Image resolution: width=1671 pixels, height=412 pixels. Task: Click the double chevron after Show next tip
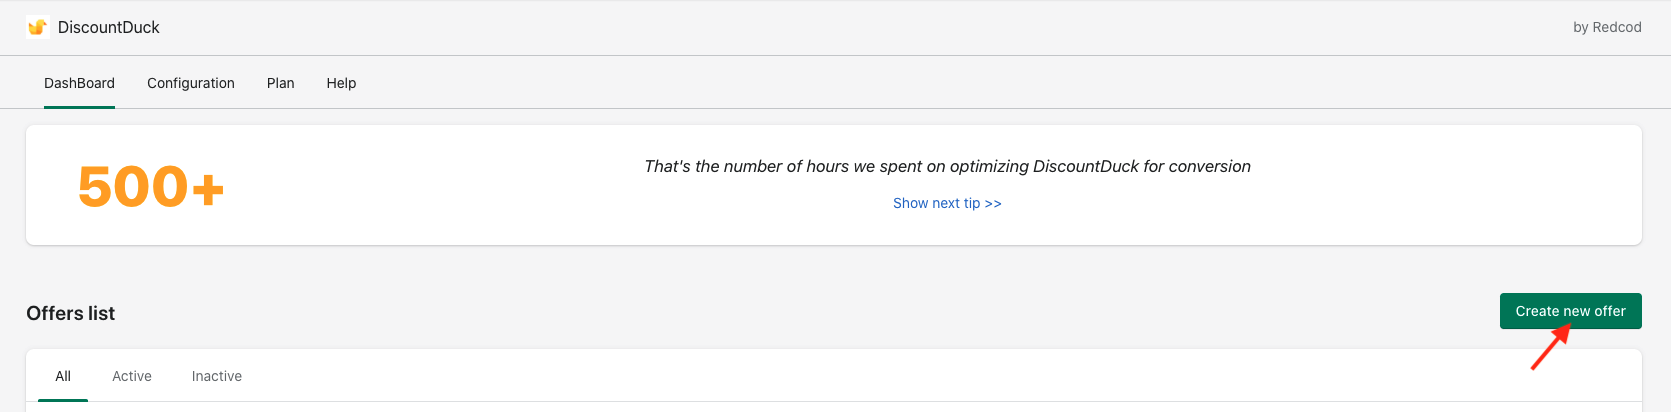tap(993, 203)
